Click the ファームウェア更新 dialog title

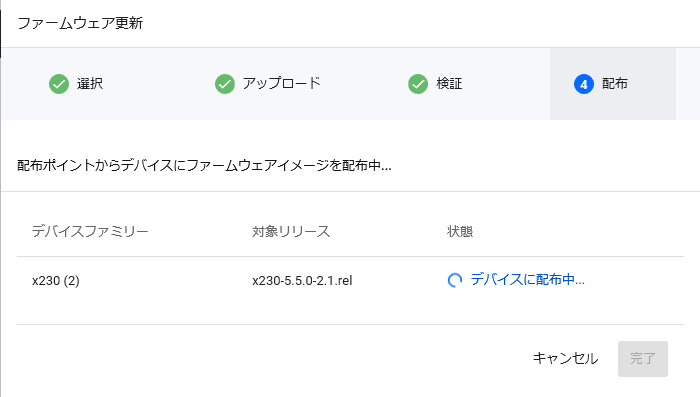80,23
